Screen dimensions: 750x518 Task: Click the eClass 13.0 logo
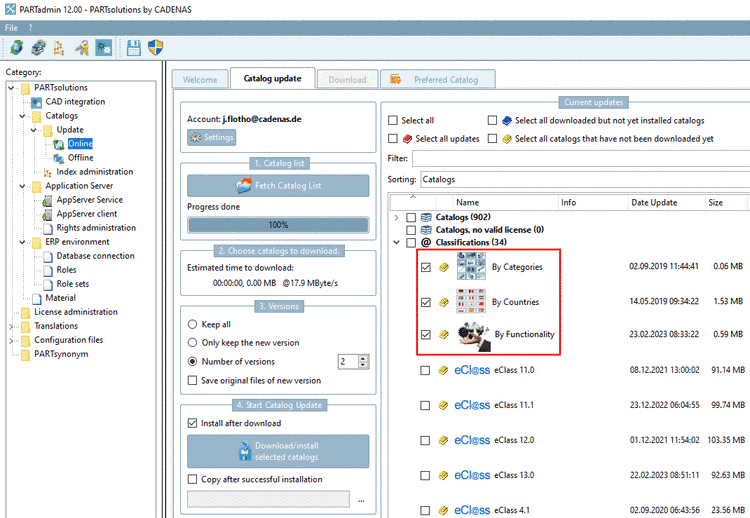tap(472, 475)
